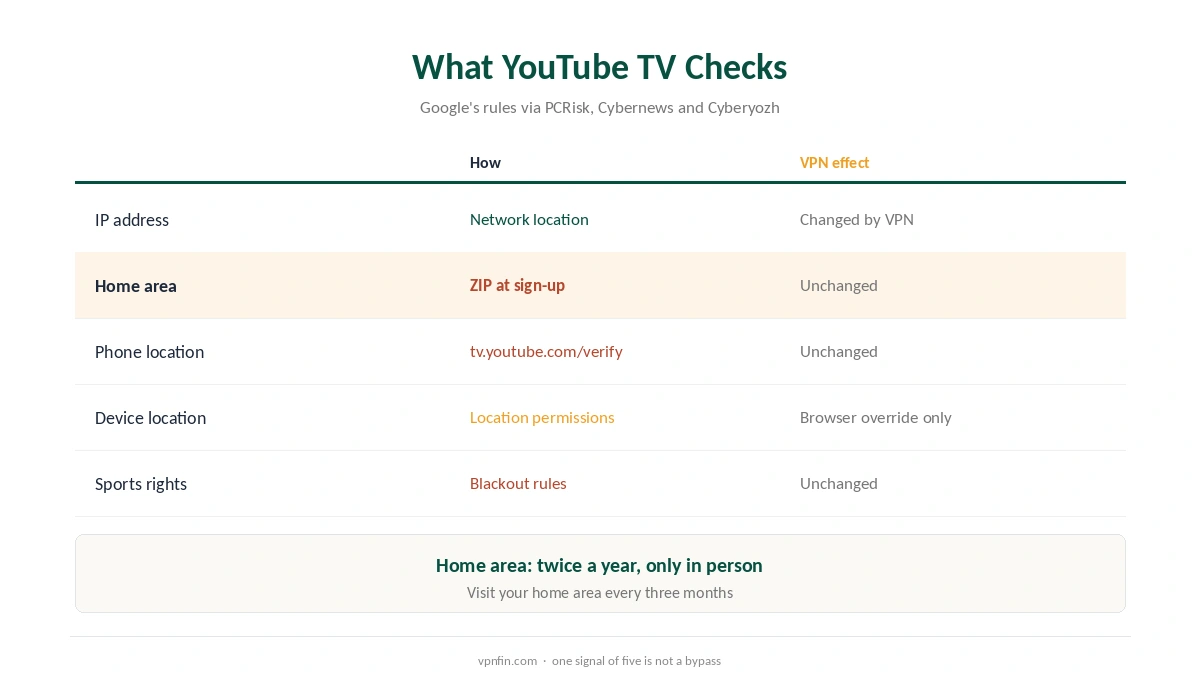Image resolution: width=1200 pixels, height=680 pixels.
Task: Select the subtitle mentioning PCRisk, Cybernews and Cyberyozh
Action: (x=600, y=108)
